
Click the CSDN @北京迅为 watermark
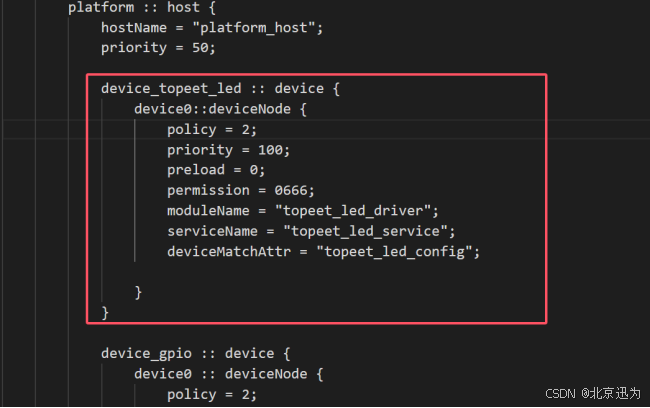tap(591, 394)
